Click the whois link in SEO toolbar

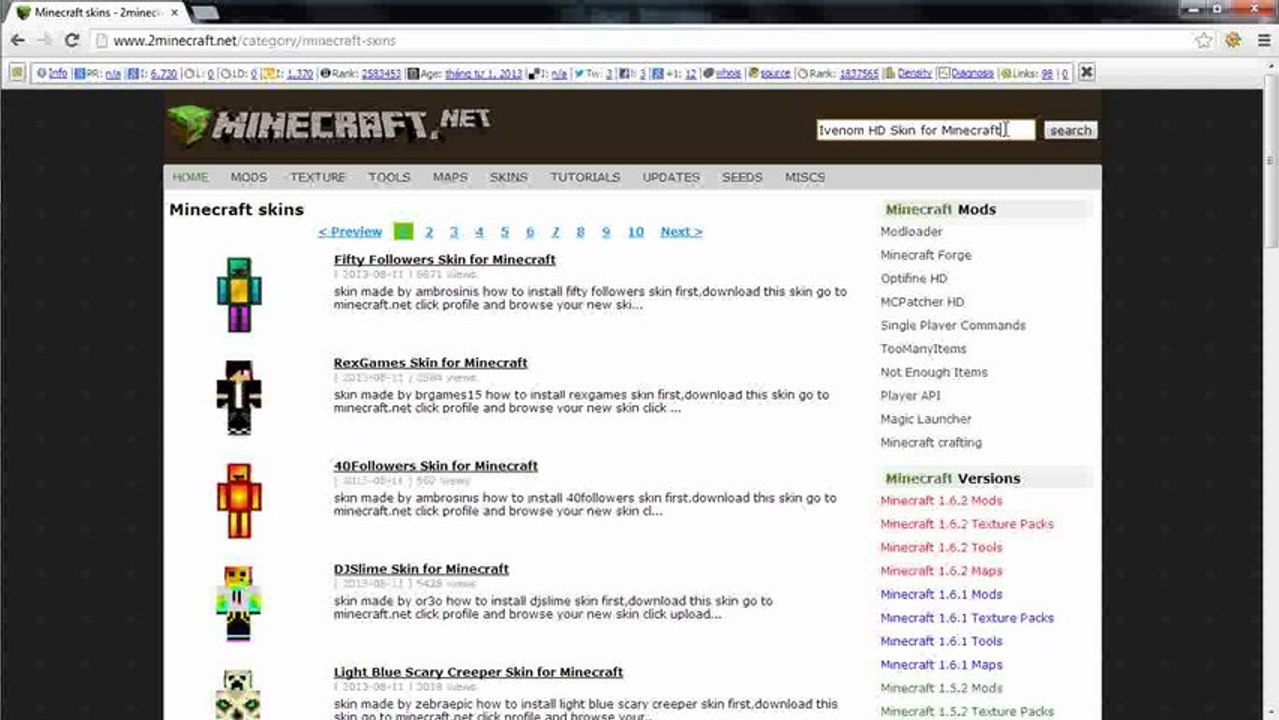[728, 73]
